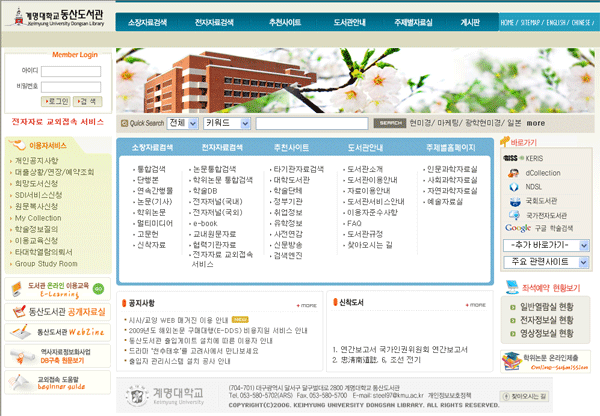Open 학술DB under 전자자료검색
Screen dimensions: 600x416
(x=205, y=191)
